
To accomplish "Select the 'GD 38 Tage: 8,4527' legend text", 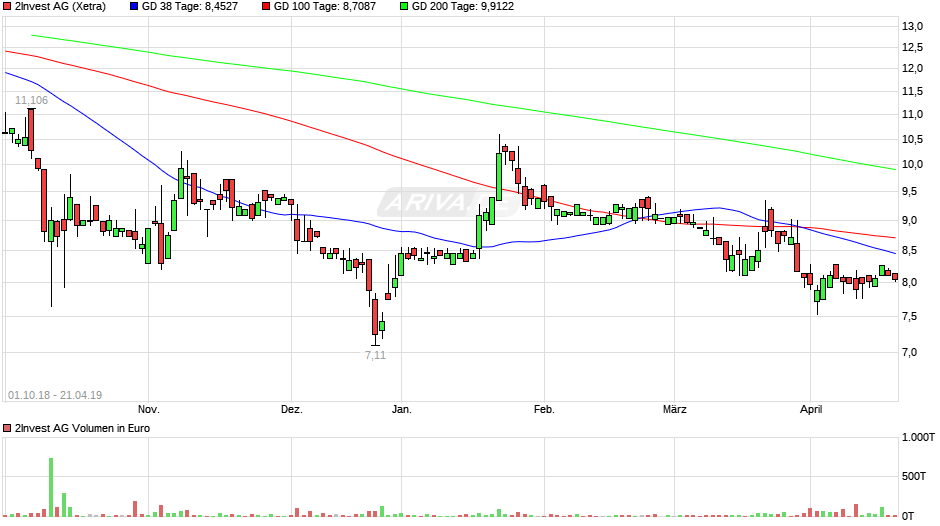I will pos(189,7).
